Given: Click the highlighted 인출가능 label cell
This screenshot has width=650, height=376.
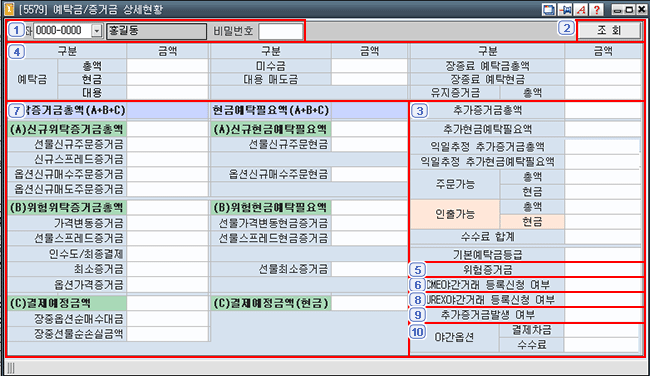Looking at the screenshot, I should 455,214.
